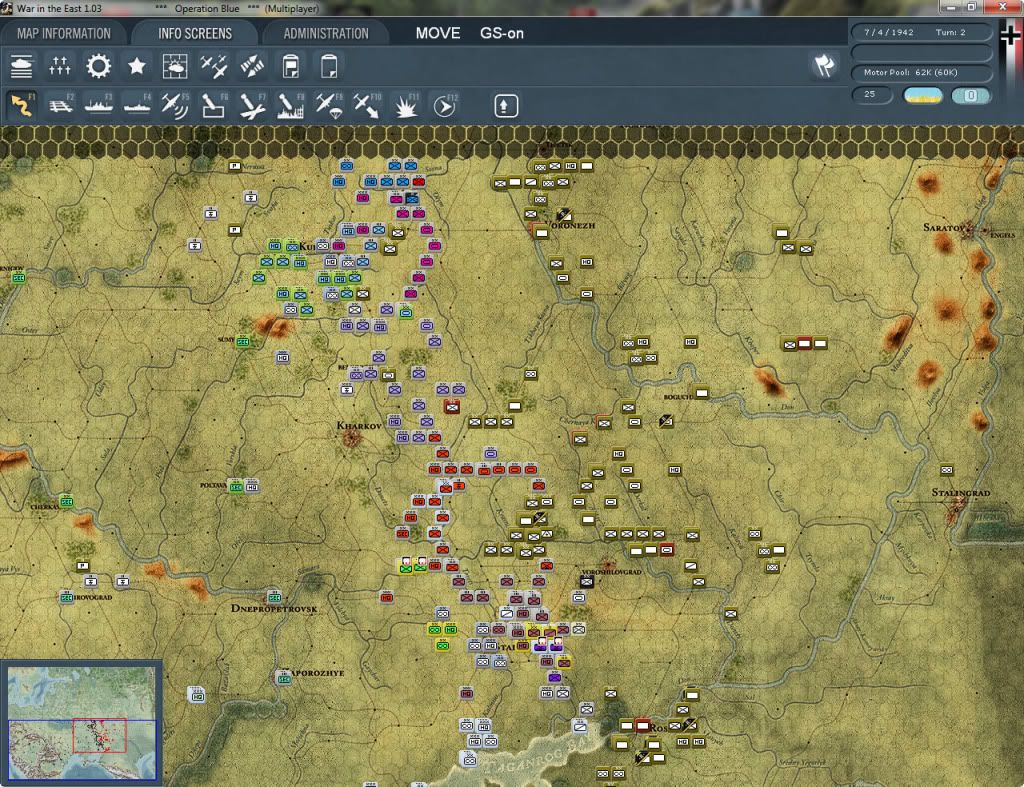
Task: Select naval transport mode F3 ship icon
Action: pyautogui.click(x=99, y=106)
